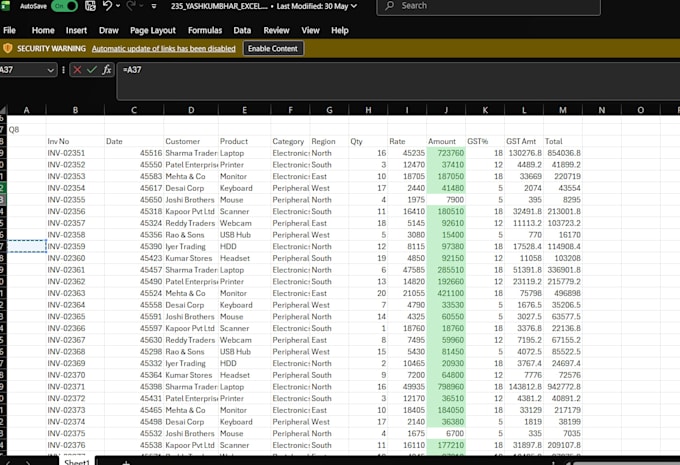Confirm the formula with green checkmark
The image size is (680, 465).
(x=92, y=69)
